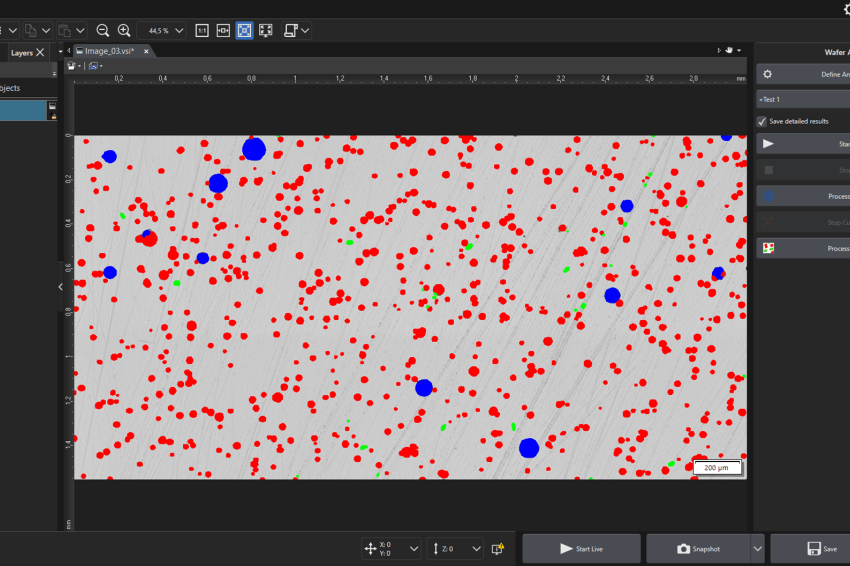This screenshot has height=566, width=850.
Task: Click the document layout icon in toolbar
Action: (291, 31)
